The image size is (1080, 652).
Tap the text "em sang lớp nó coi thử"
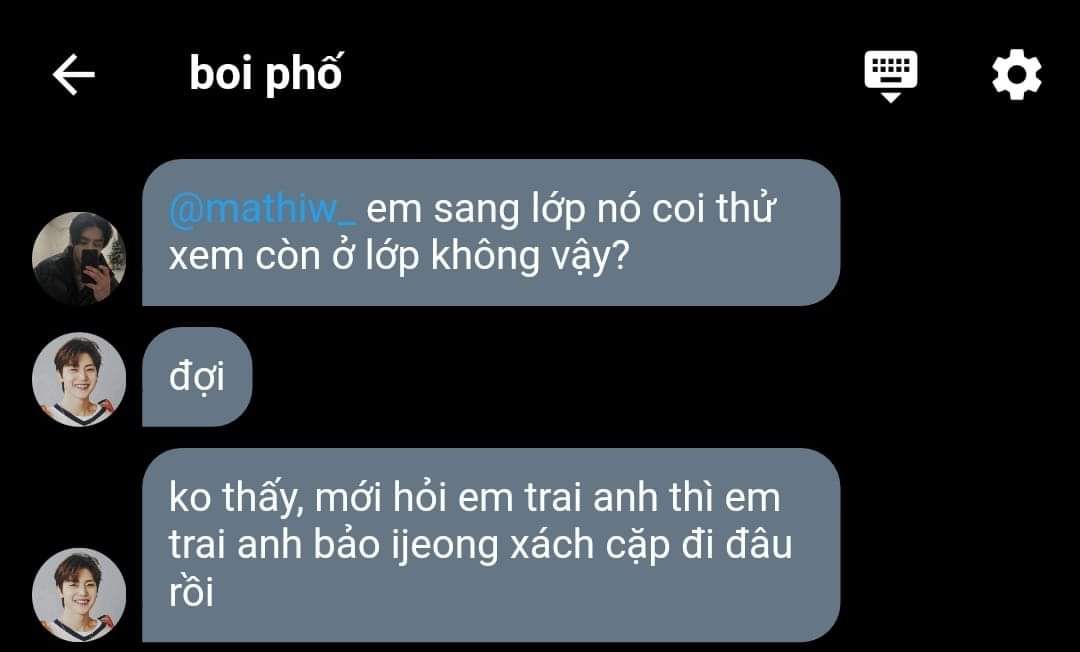[x=571, y=209]
